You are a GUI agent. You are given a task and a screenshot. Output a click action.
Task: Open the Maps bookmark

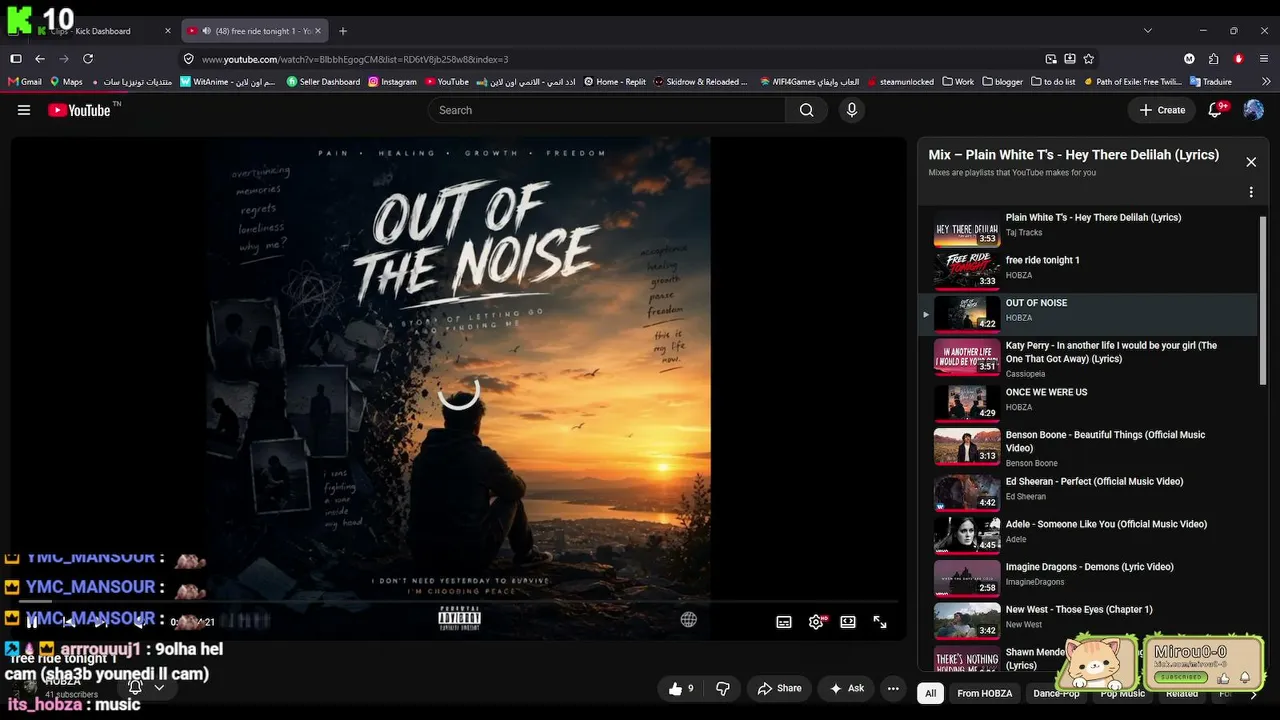[65, 82]
